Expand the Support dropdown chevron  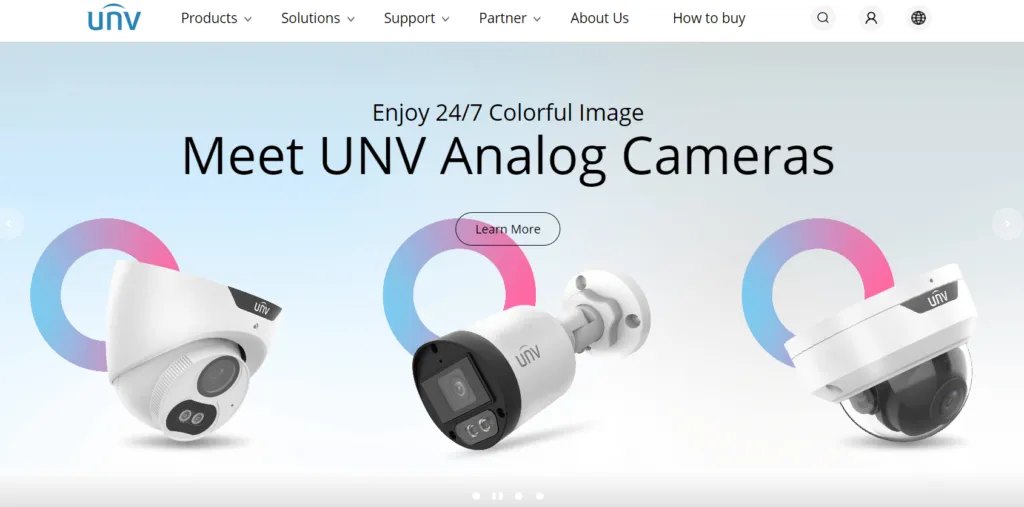445,20
